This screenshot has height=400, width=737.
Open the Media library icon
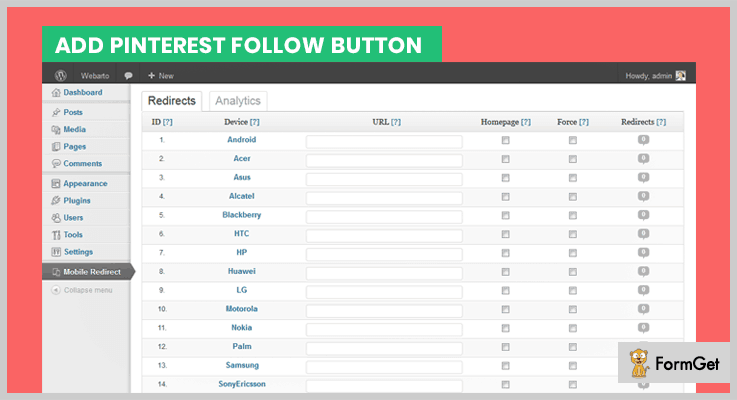(55, 130)
